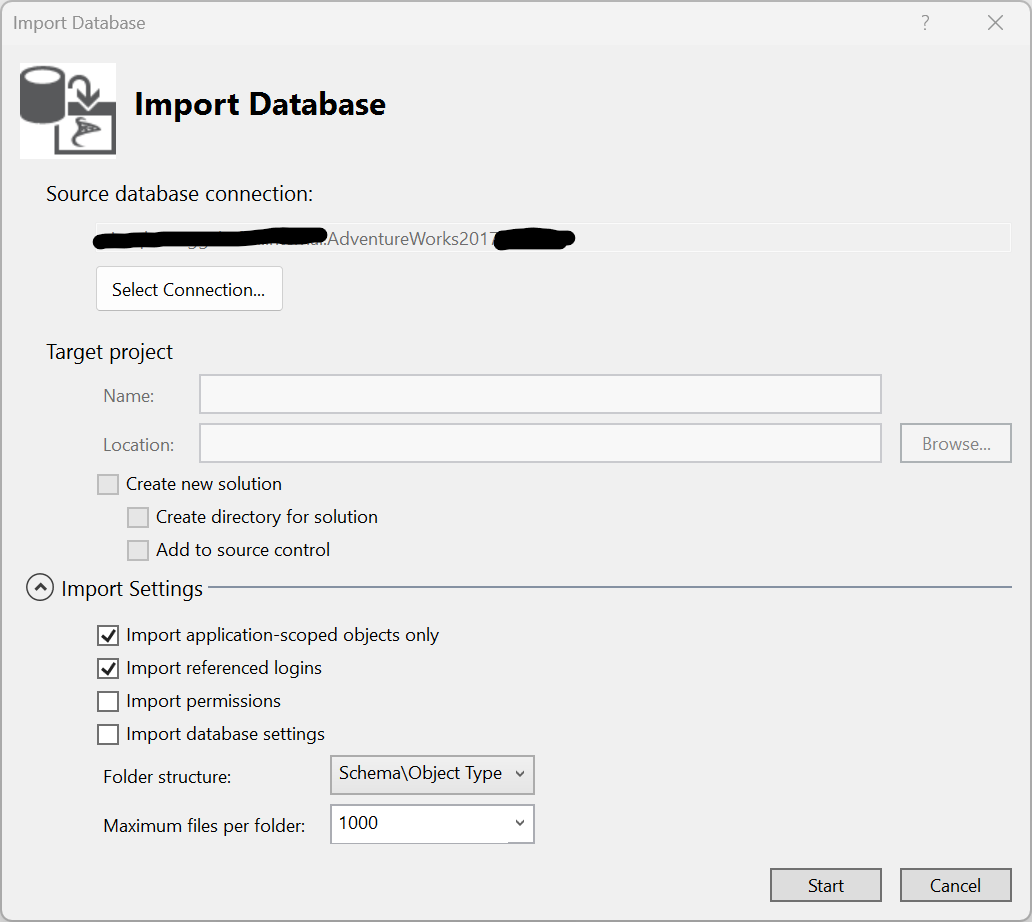The height and width of the screenshot is (922, 1032).
Task: Toggle Add to source control
Action: coord(137,550)
